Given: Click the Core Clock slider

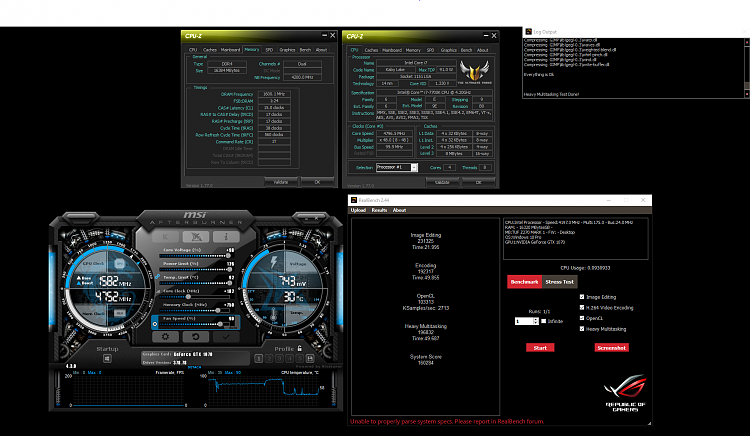Looking at the screenshot, I should coord(196,297).
